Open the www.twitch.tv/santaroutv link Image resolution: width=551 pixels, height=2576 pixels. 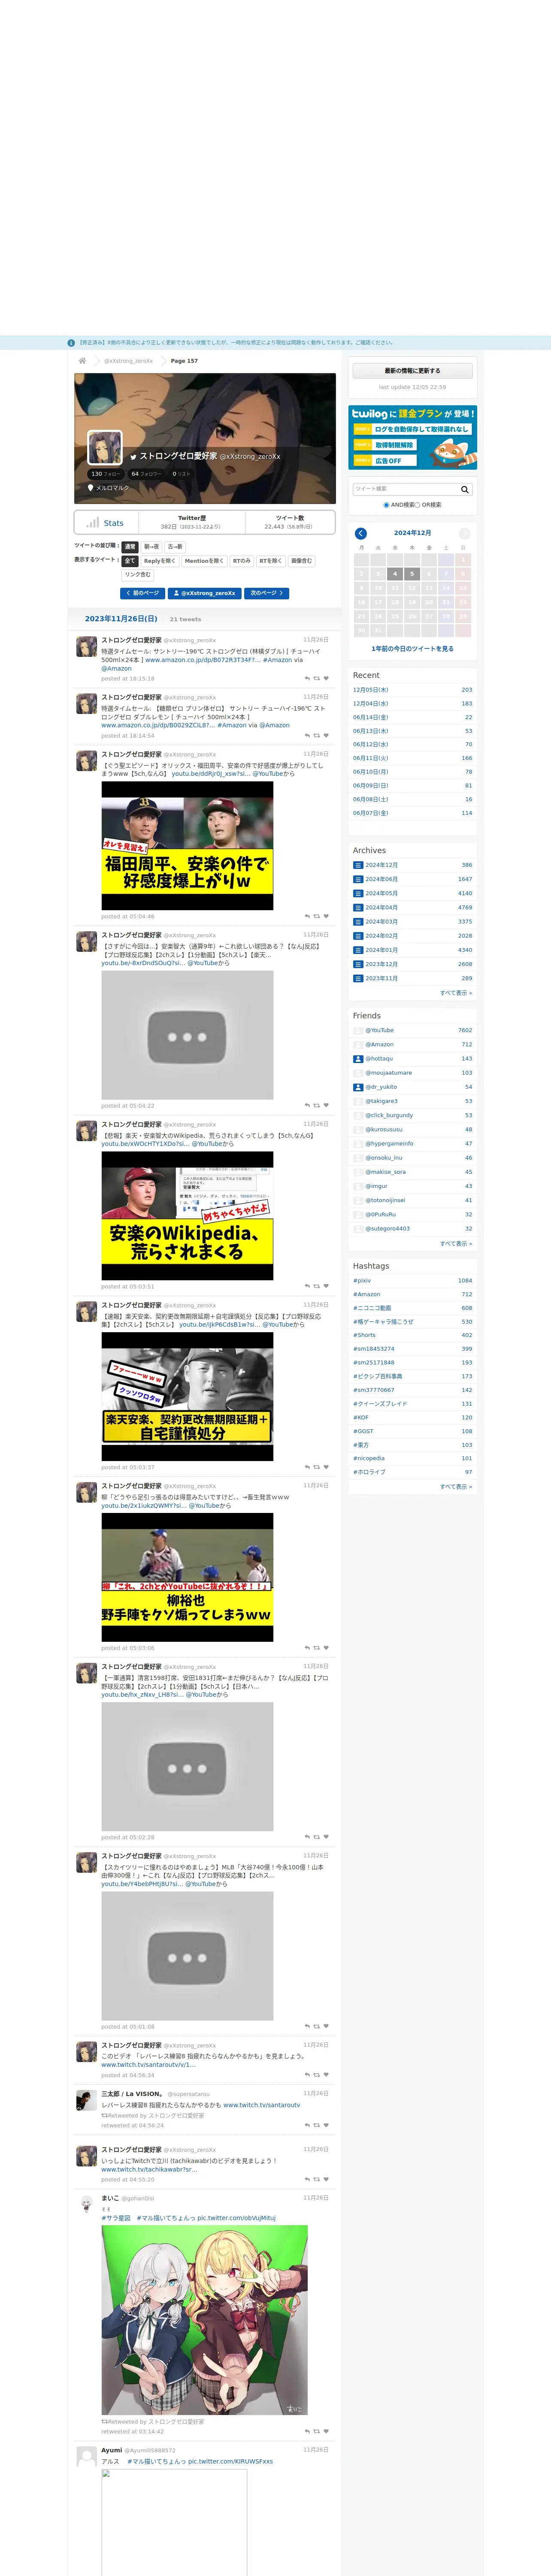[262, 2105]
